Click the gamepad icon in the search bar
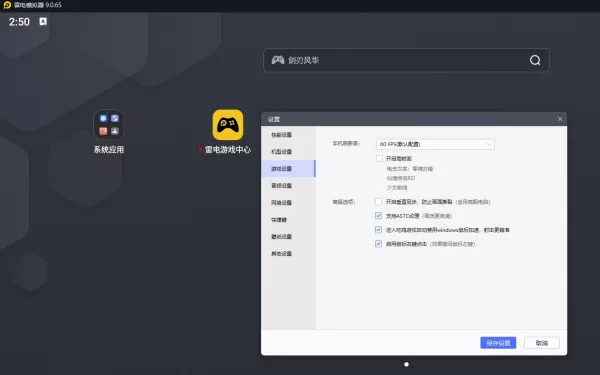 pyautogui.click(x=278, y=60)
